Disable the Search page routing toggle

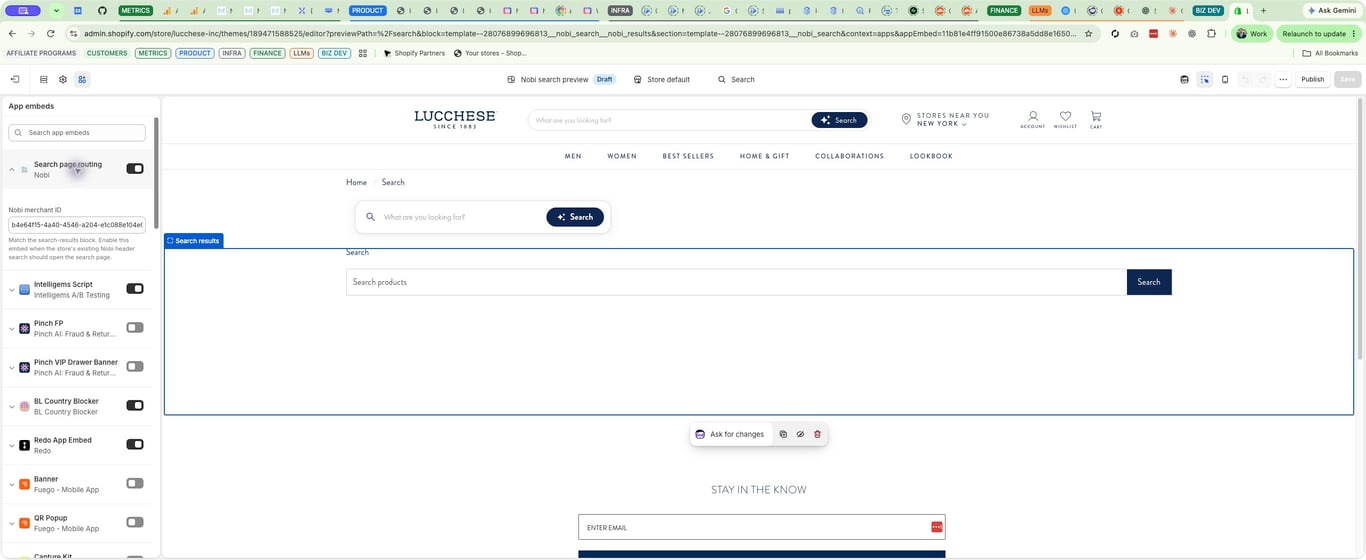coord(135,168)
